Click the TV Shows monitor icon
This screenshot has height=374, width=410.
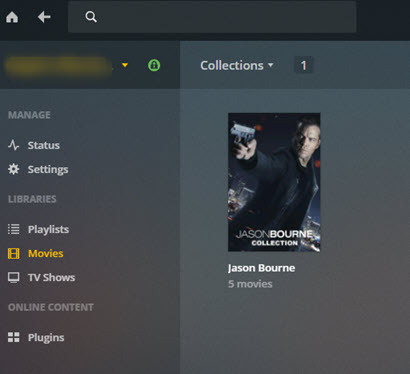point(14,277)
